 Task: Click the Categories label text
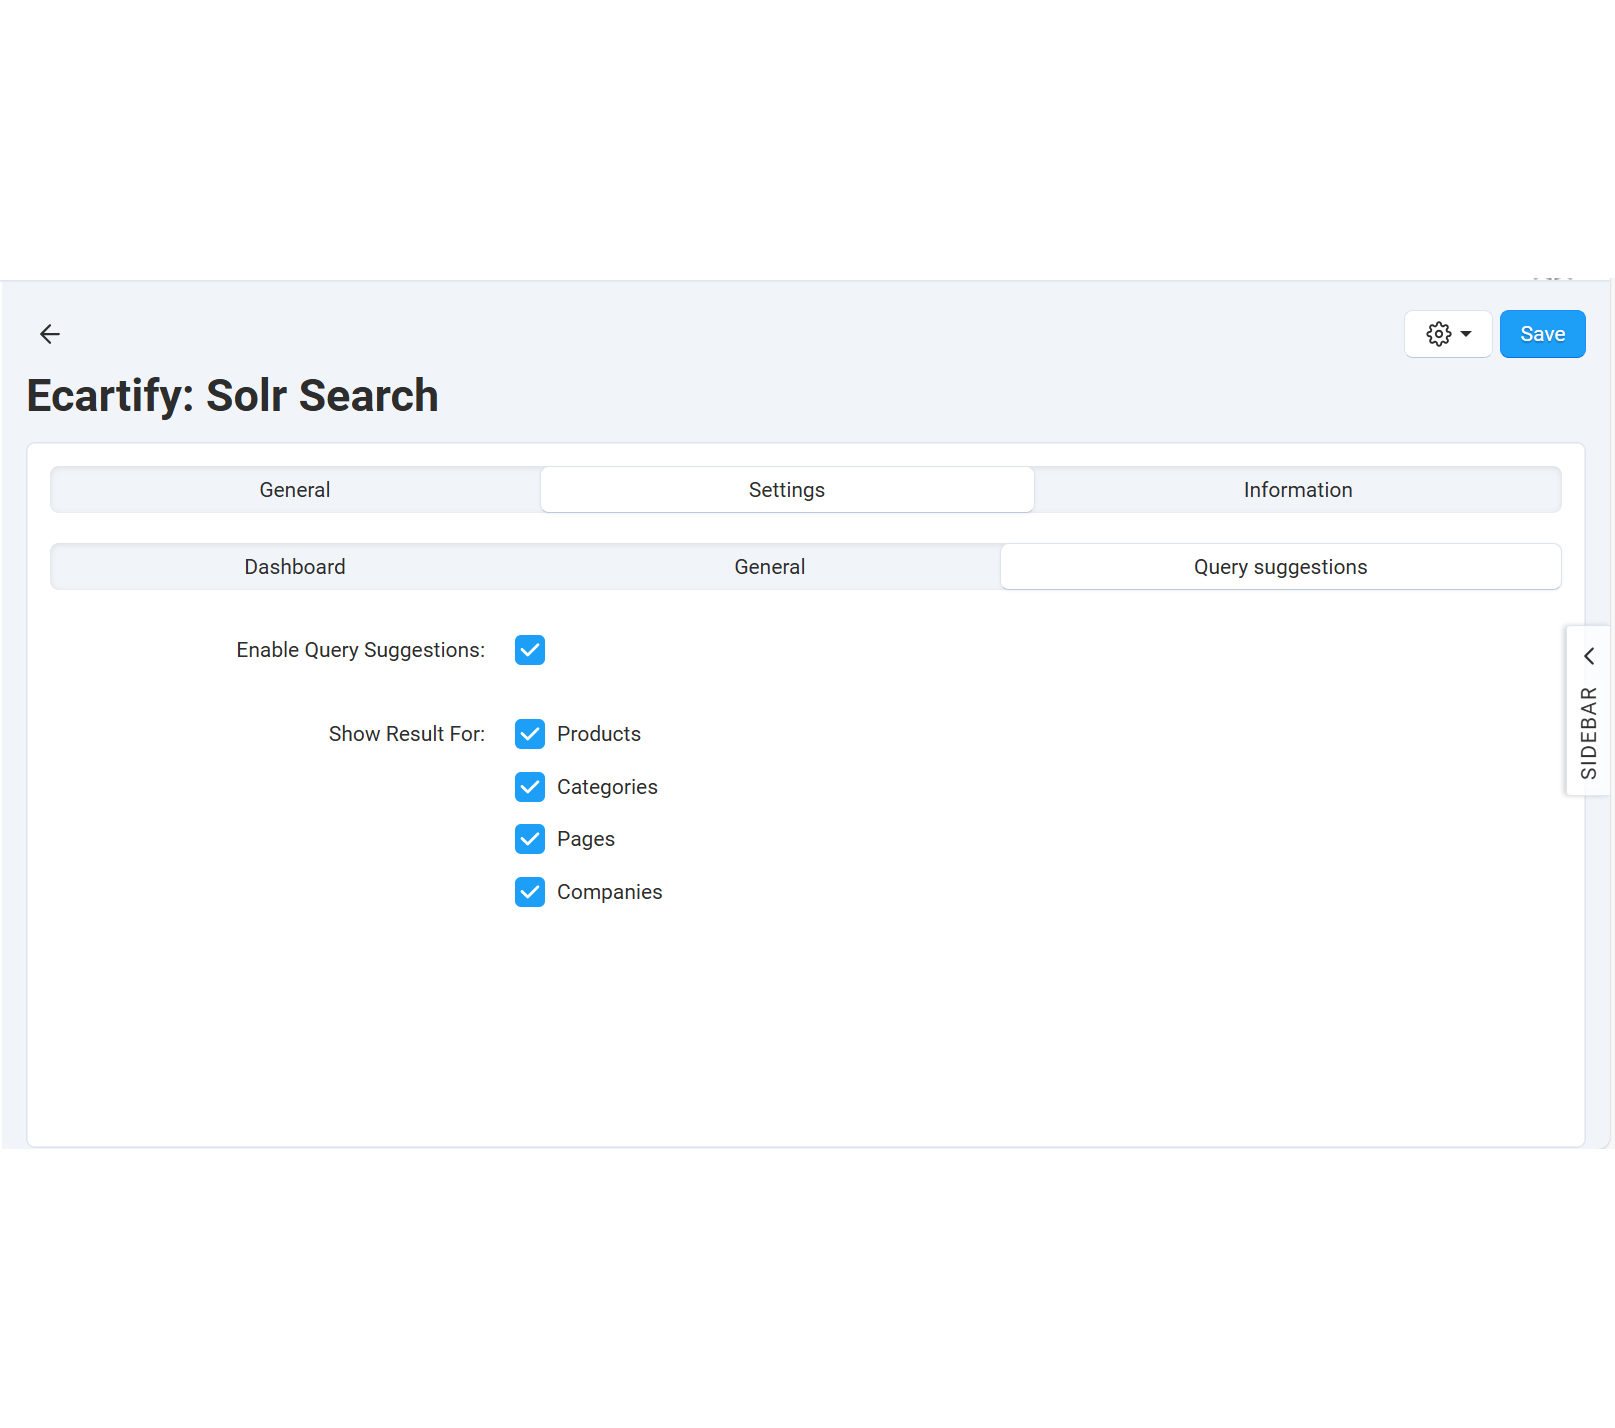tap(607, 787)
